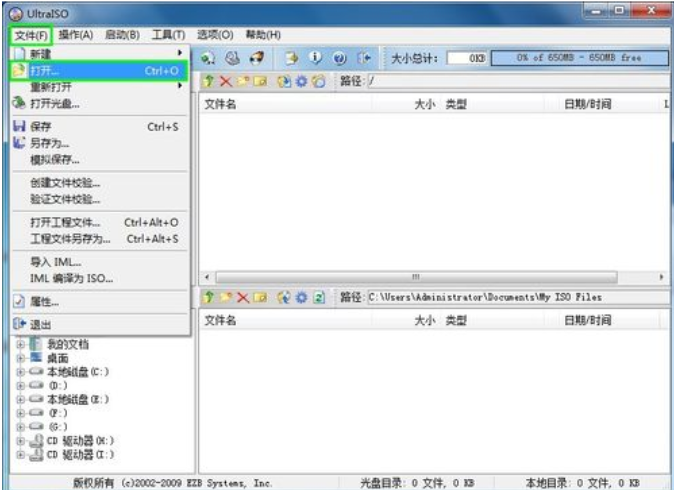Click the ISO pane horizontal scrollbar thumb
674x490 pixels.
(x=416, y=277)
